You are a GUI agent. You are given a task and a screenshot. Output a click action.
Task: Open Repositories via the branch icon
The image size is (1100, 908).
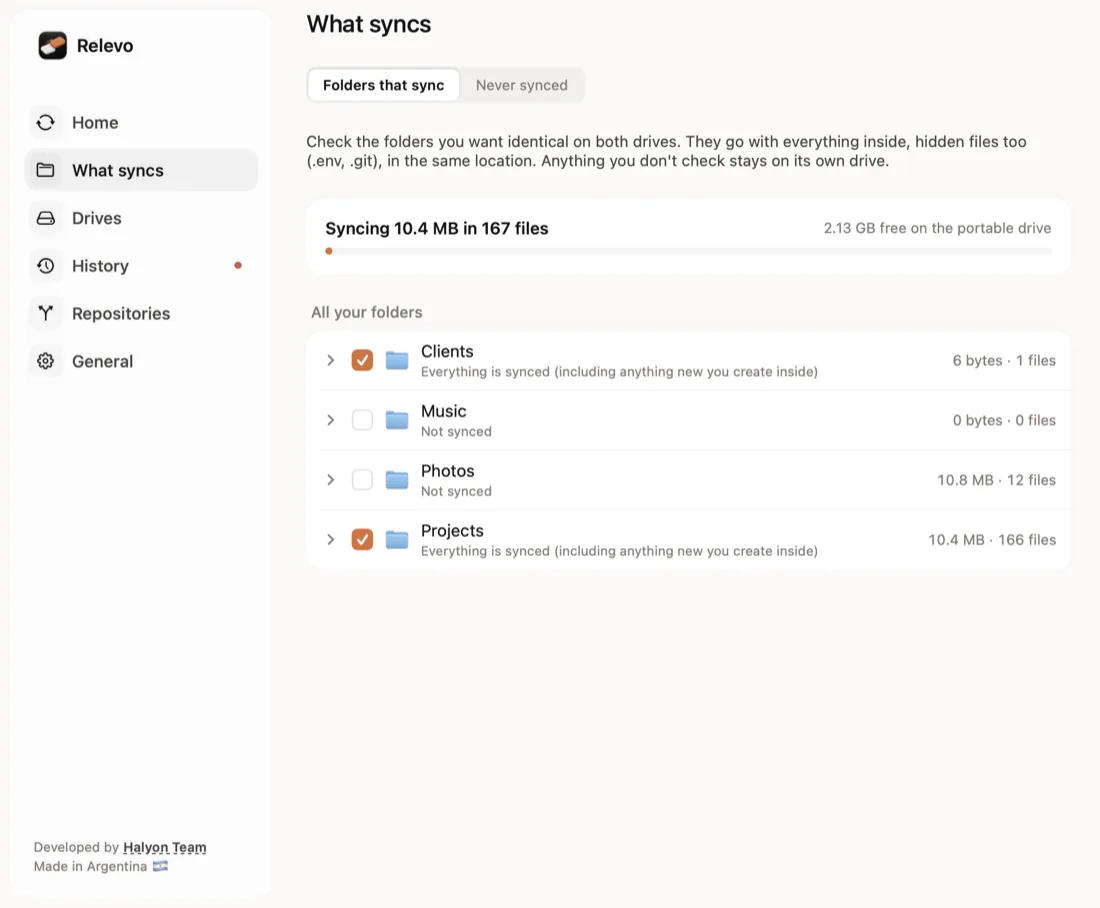pos(46,314)
